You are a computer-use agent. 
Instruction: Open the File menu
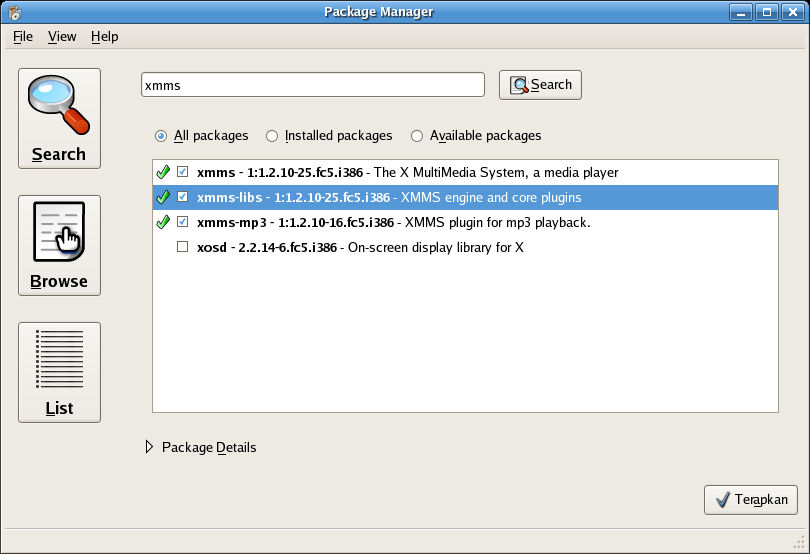point(23,37)
